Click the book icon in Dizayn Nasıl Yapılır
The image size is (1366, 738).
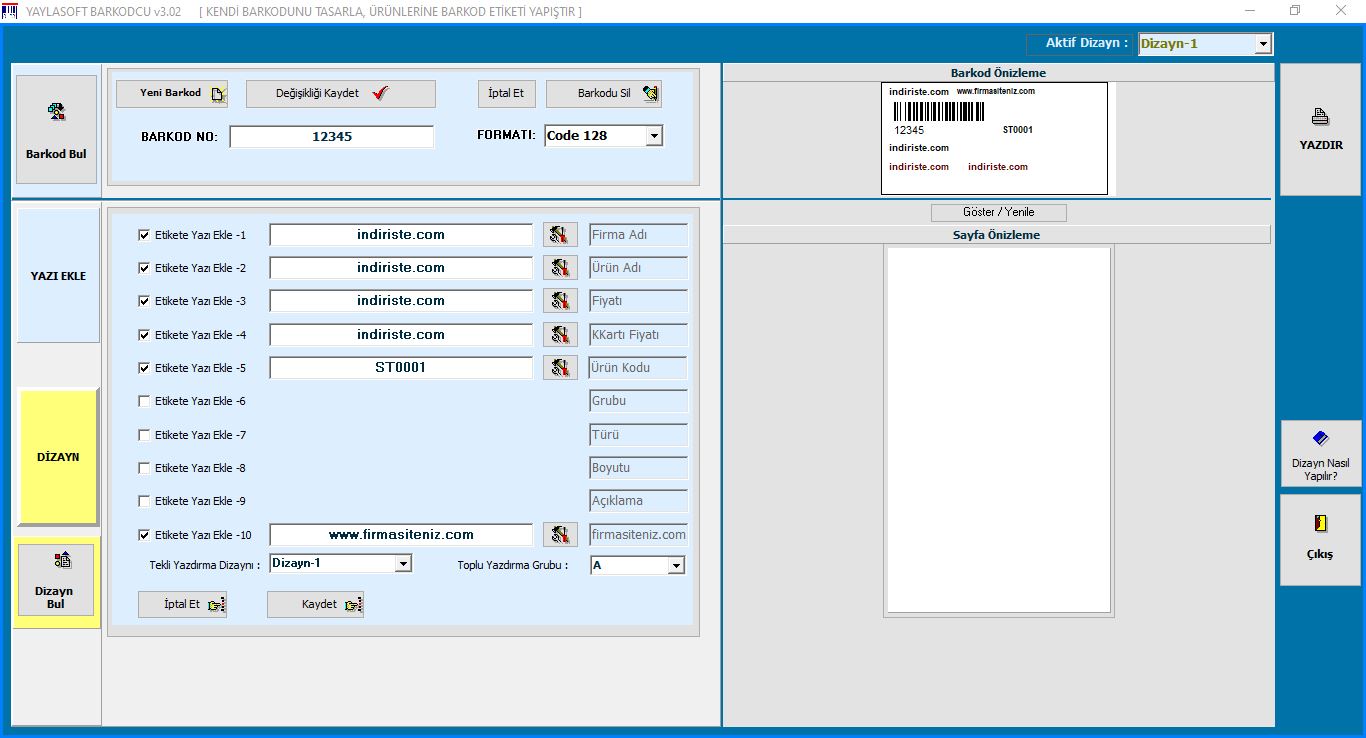(1320, 438)
